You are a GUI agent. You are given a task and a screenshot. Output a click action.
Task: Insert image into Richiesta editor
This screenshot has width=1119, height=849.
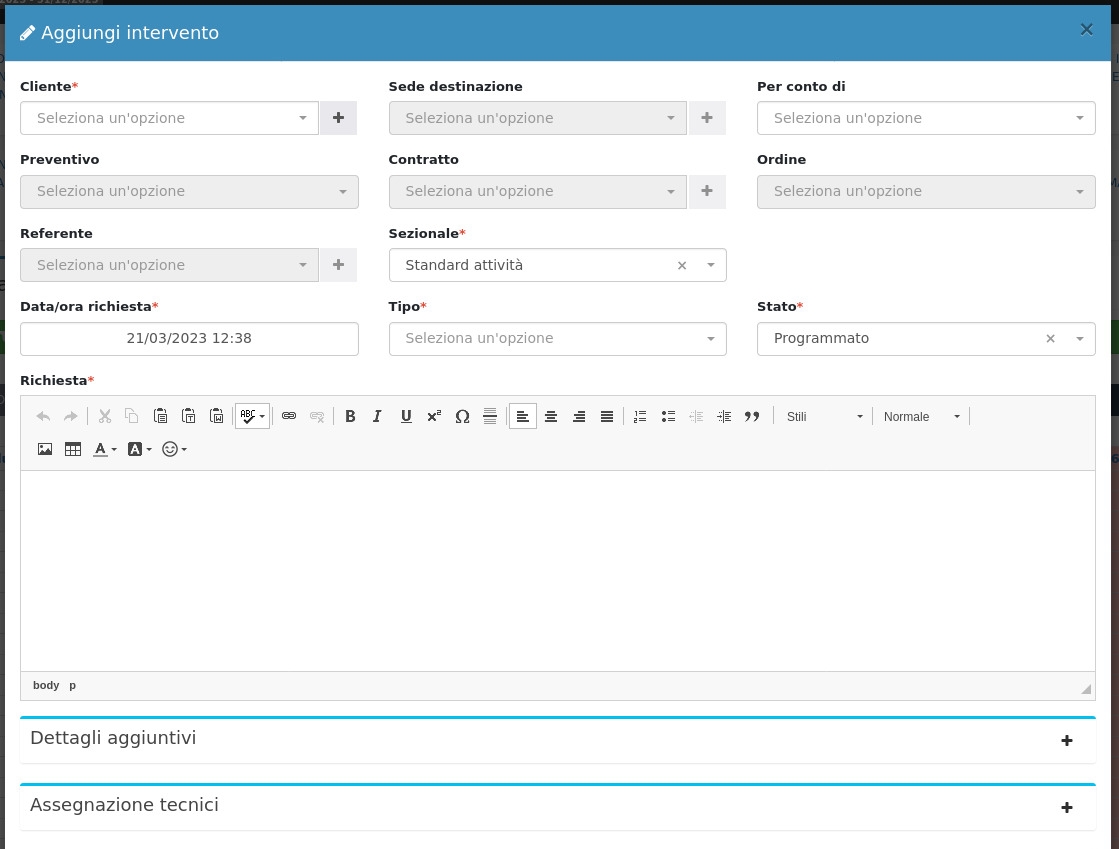[x=45, y=449]
